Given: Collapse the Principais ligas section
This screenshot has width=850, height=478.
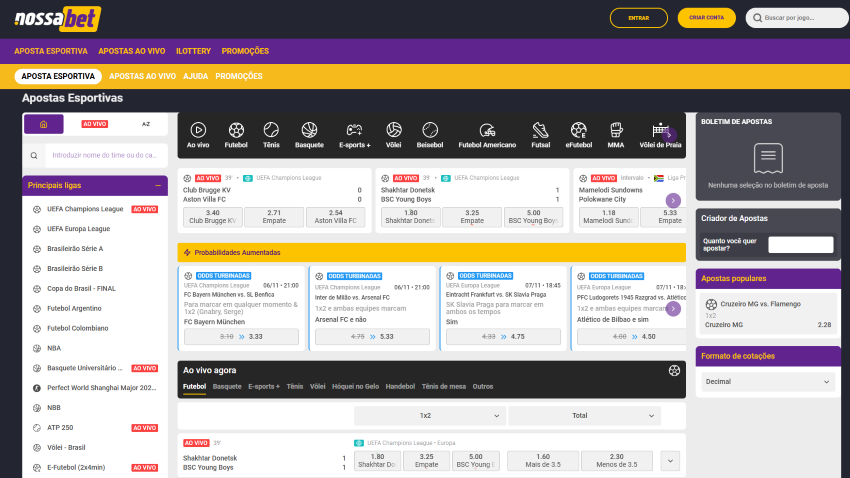Looking at the screenshot, I should click(x=158, y=185).
